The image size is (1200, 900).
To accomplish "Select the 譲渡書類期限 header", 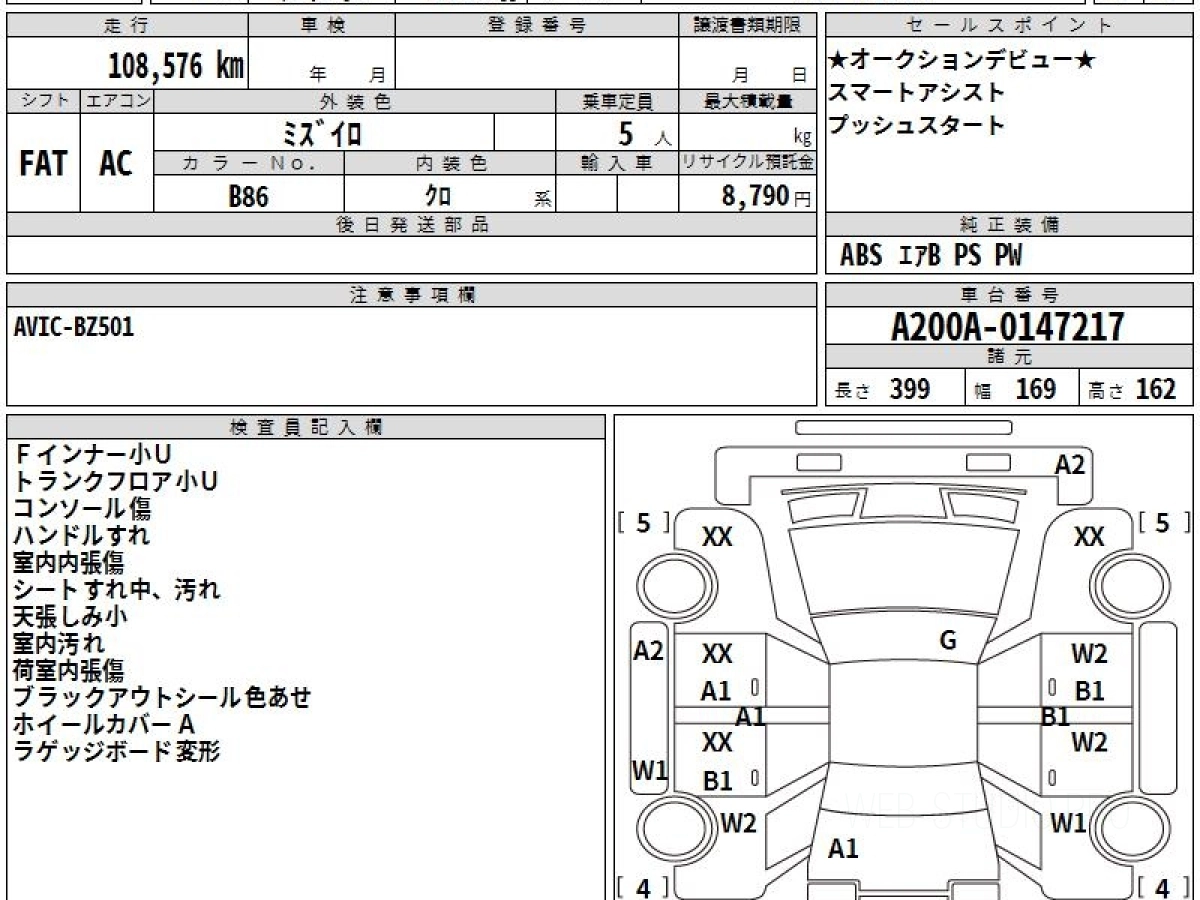I will pyautogui.click(x=748, y=27).
